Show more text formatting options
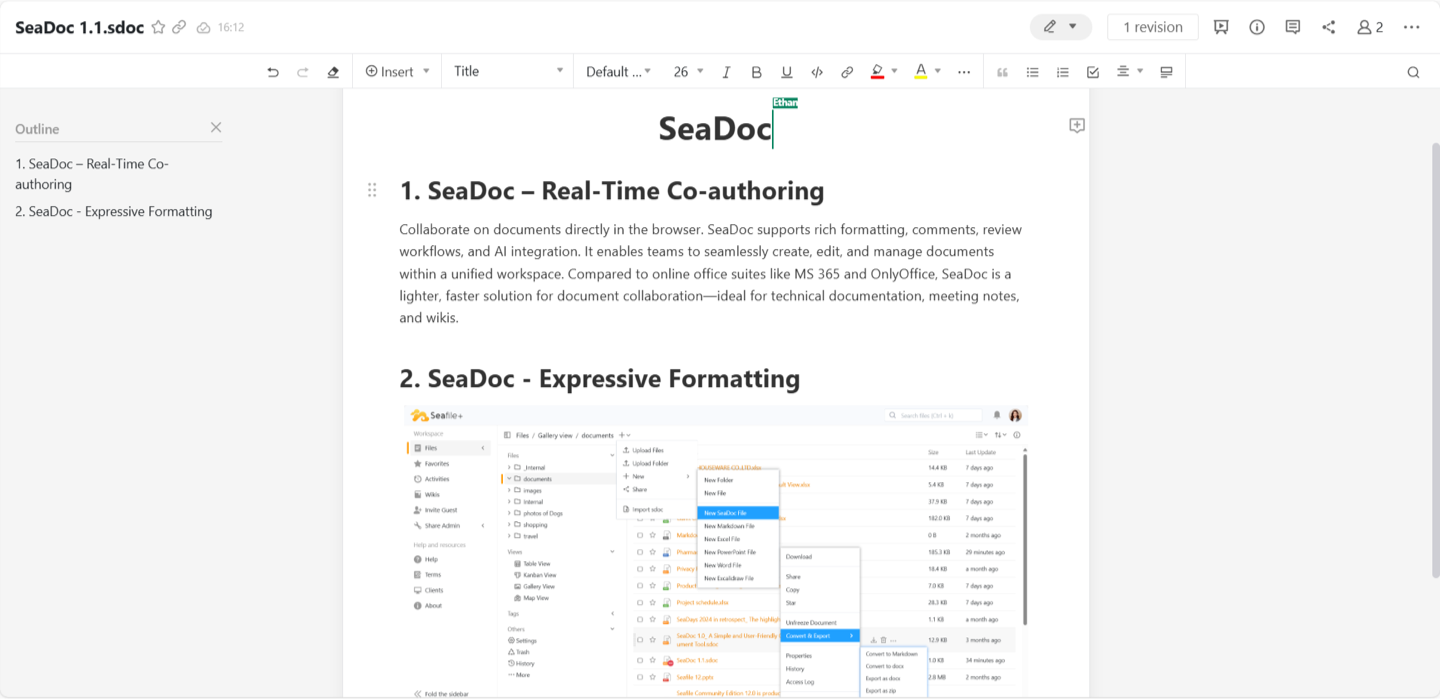Screen dimensions: 1440x699 click(x=964, y=72)
